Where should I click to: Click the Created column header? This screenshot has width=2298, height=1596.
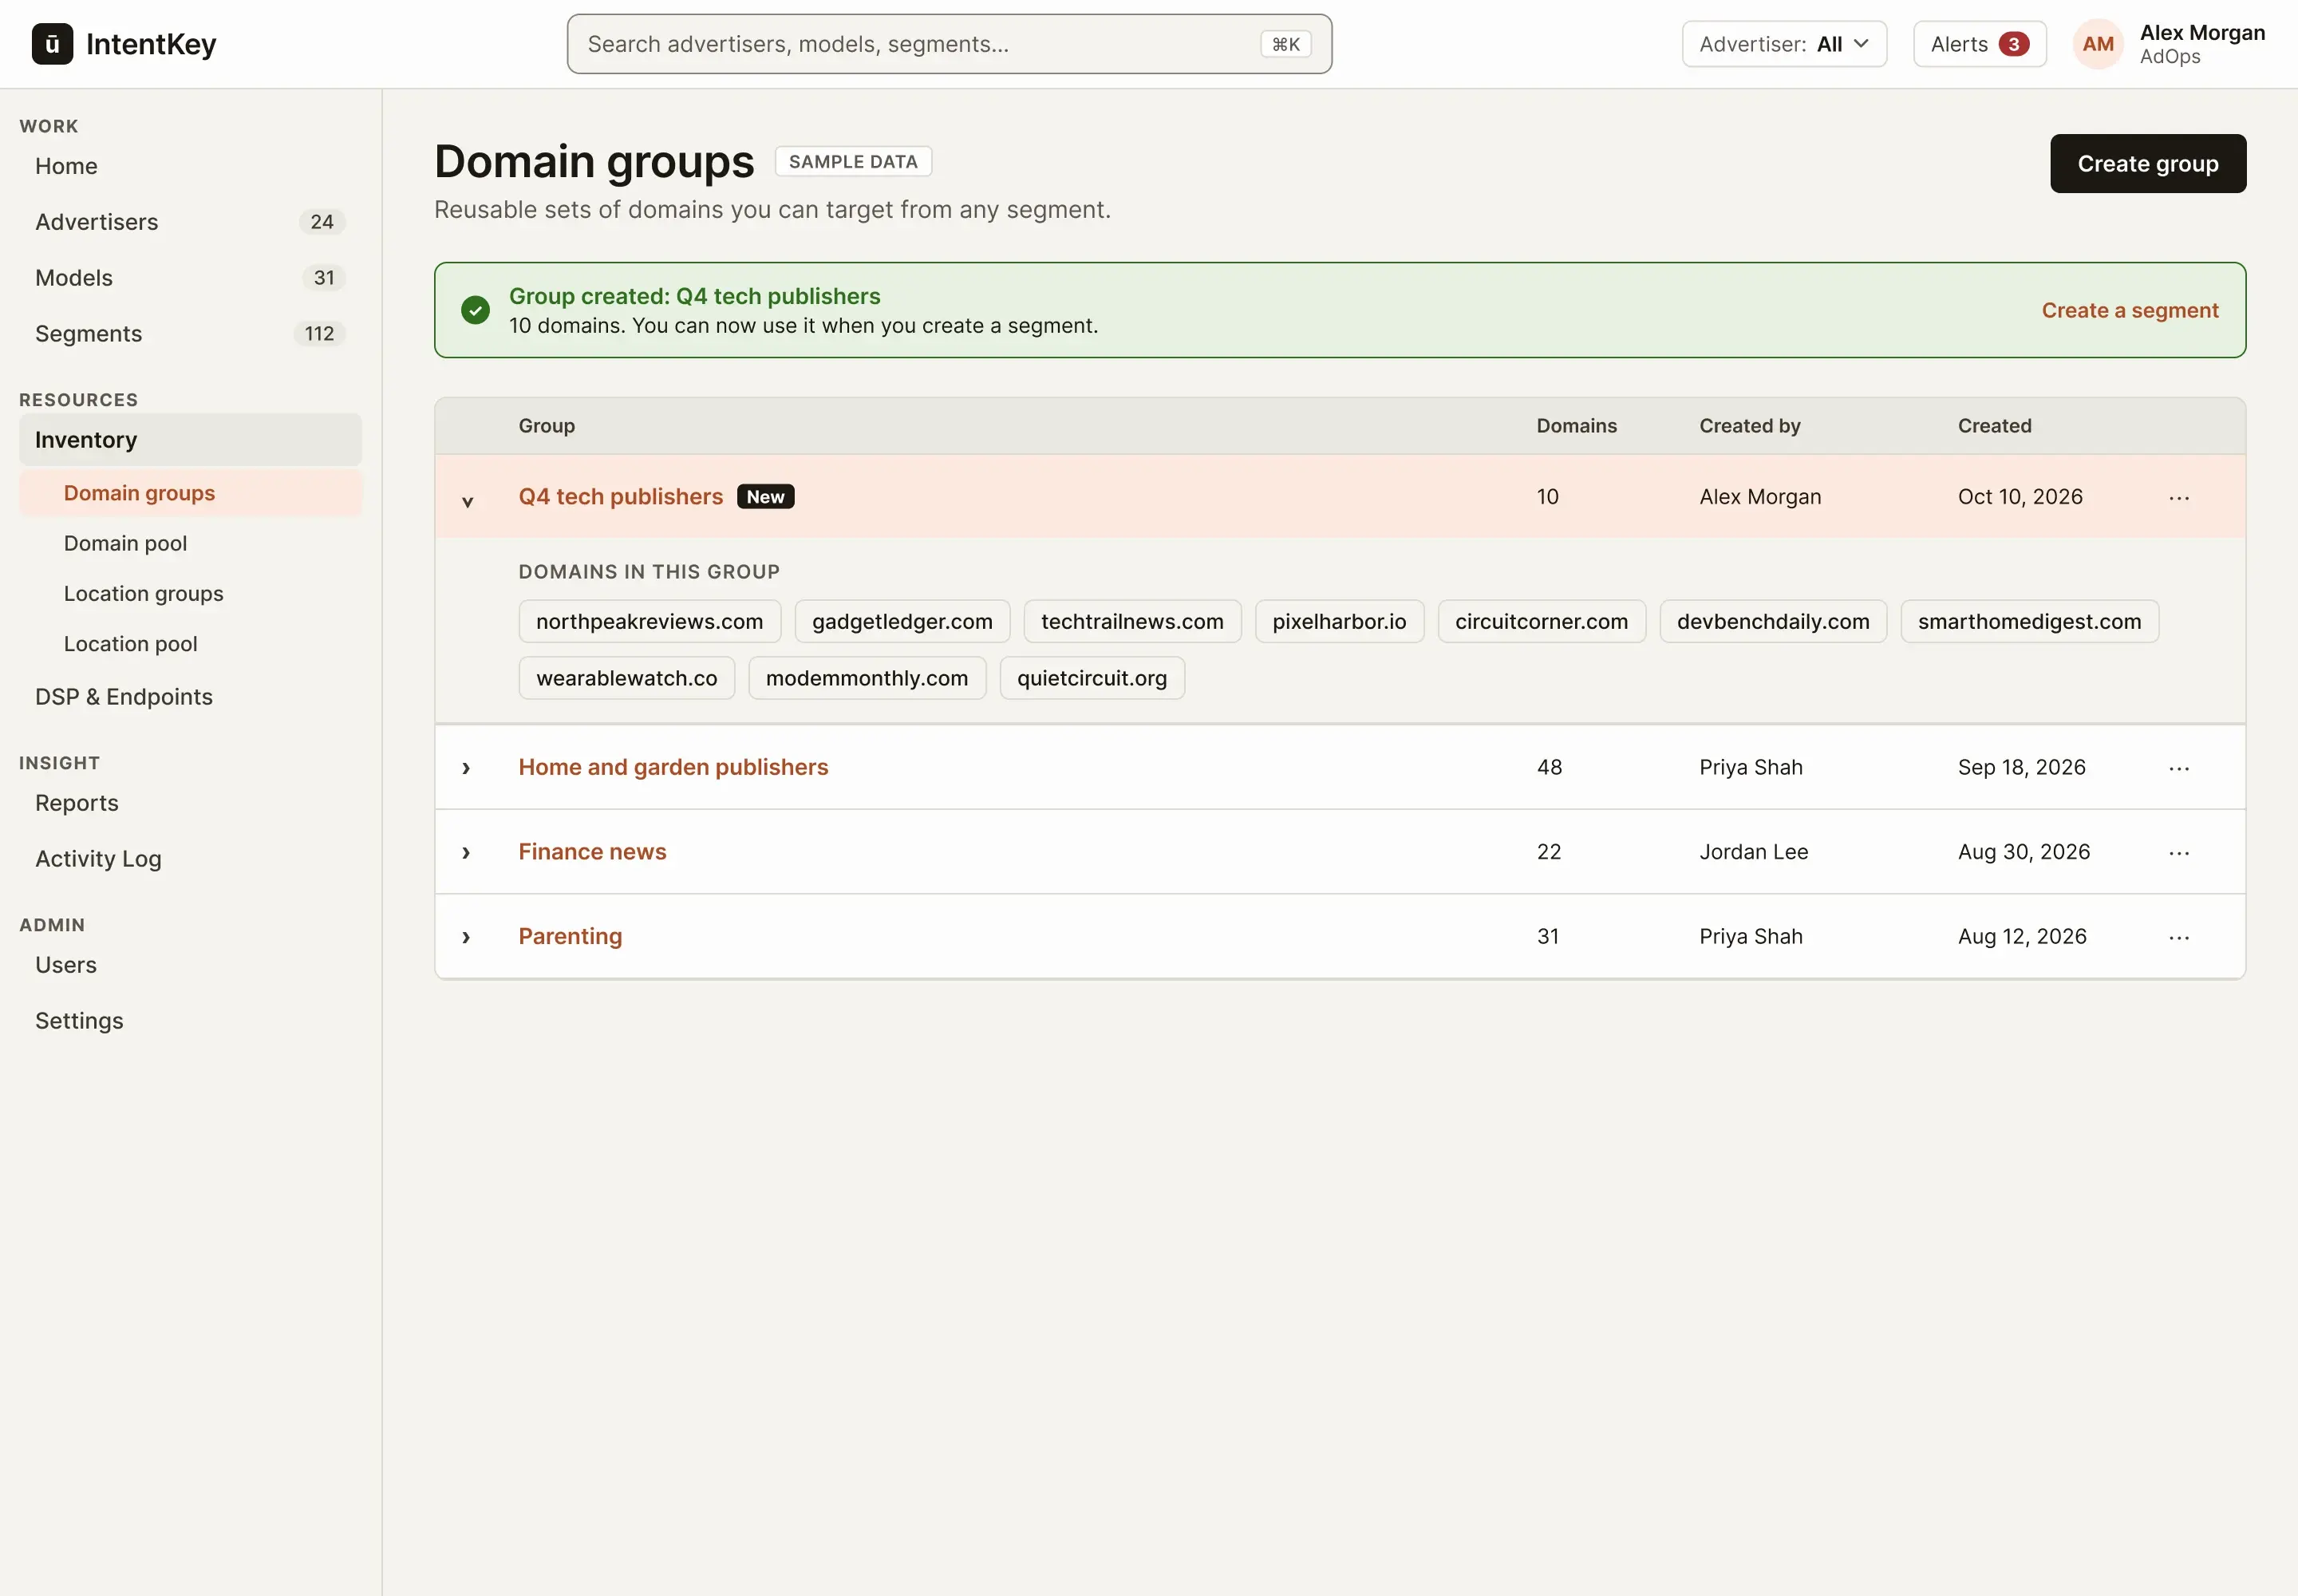click(1994, 426)
